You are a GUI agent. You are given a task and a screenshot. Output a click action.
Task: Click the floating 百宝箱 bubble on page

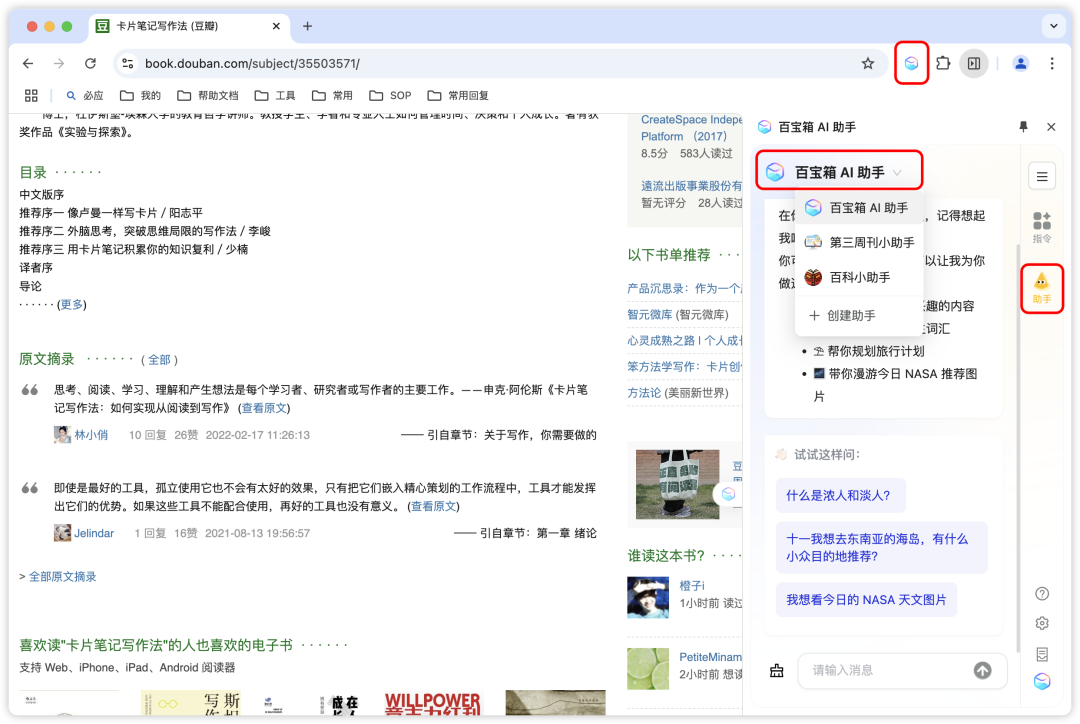pos(729,494)
